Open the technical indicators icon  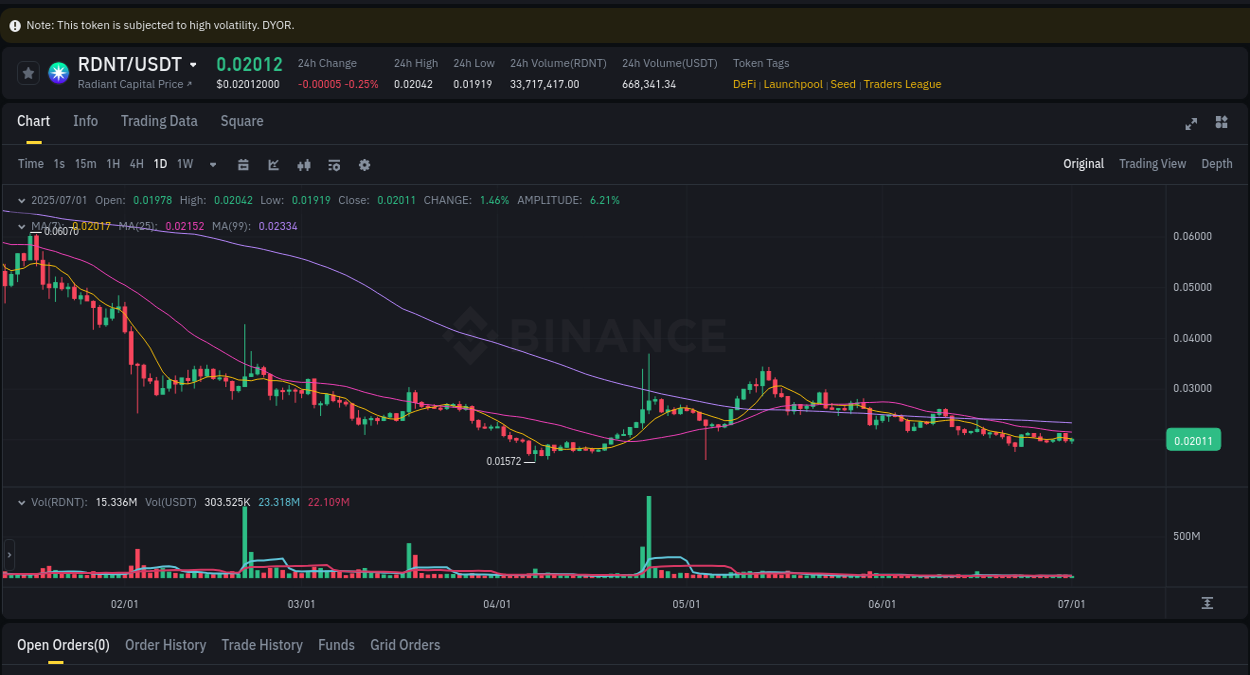point(334,164)
